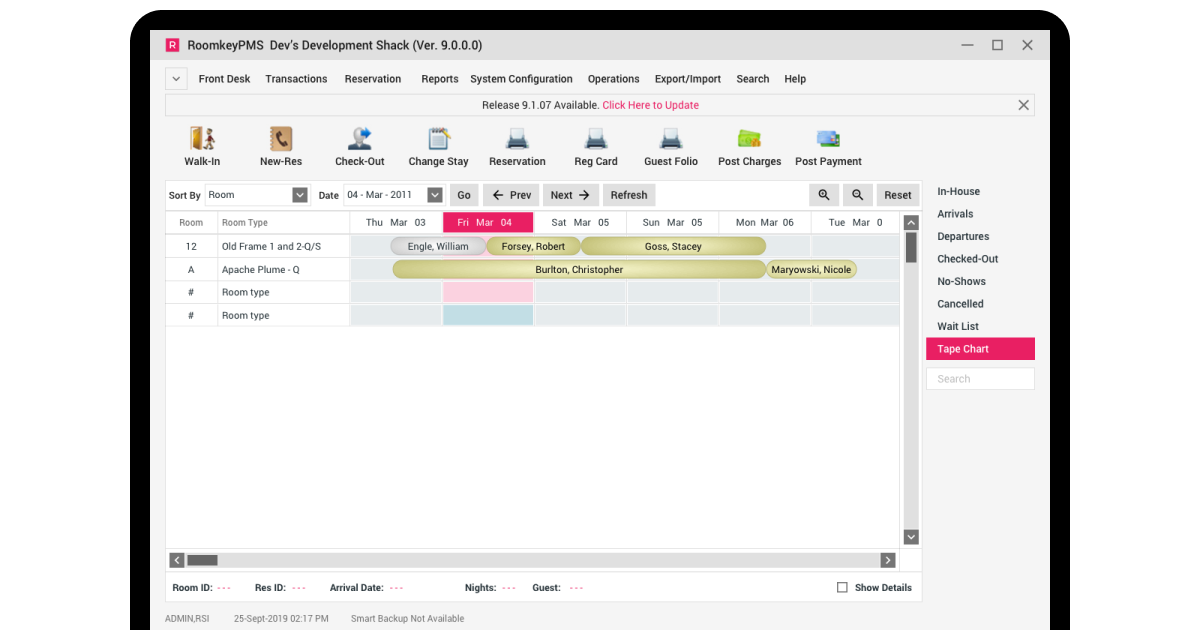The height and width of the screenshot is (630, 1200).
Task: Go to previous dates with Prev
Action: click(x=511, y=195)
